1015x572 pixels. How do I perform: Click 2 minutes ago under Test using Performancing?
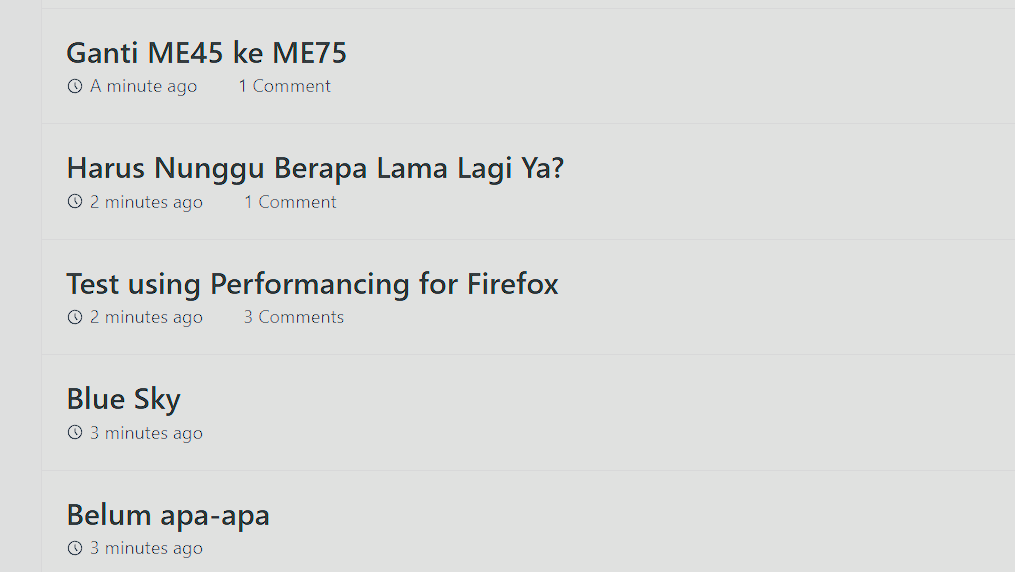[x=146, y=318]
